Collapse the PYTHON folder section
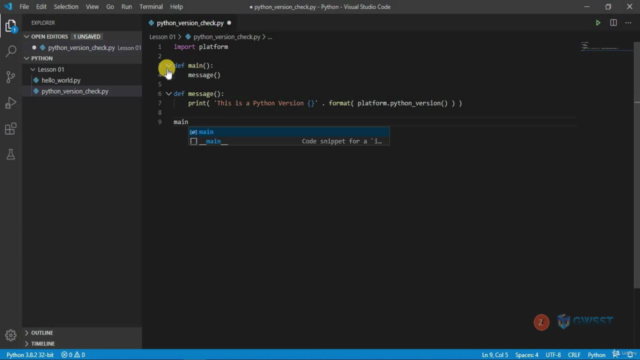Screen dimensions: 640x360 [27, 58]
